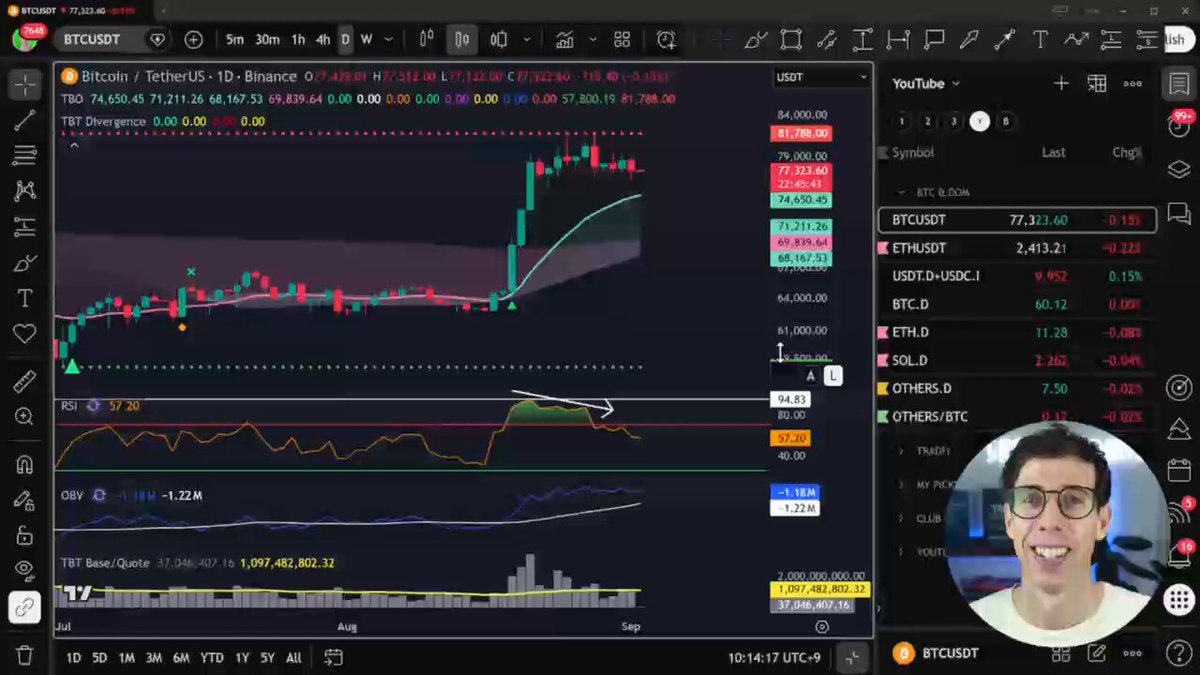Switch chart to 4h timeframe
The width and height of the screenshot is (1200, 675).
[x=322, y=40]
